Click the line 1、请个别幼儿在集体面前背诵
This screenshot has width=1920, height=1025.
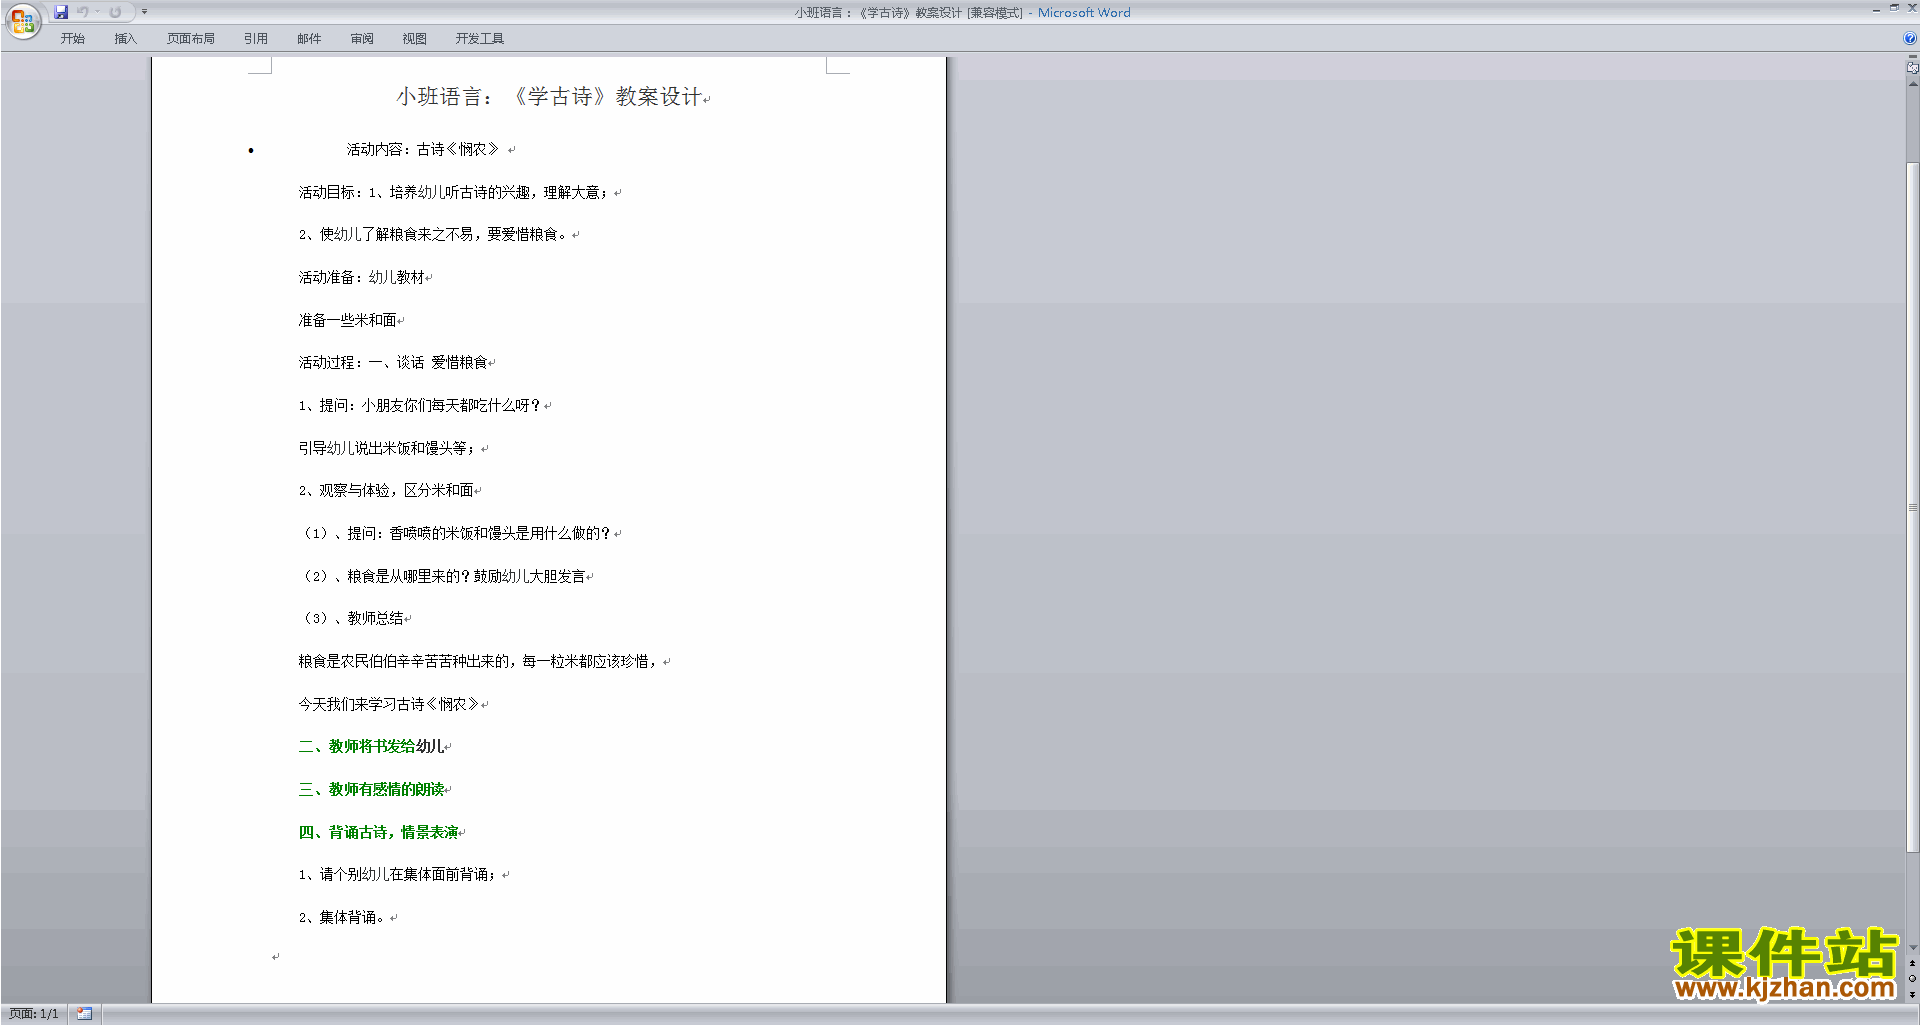tap(398, 875)
